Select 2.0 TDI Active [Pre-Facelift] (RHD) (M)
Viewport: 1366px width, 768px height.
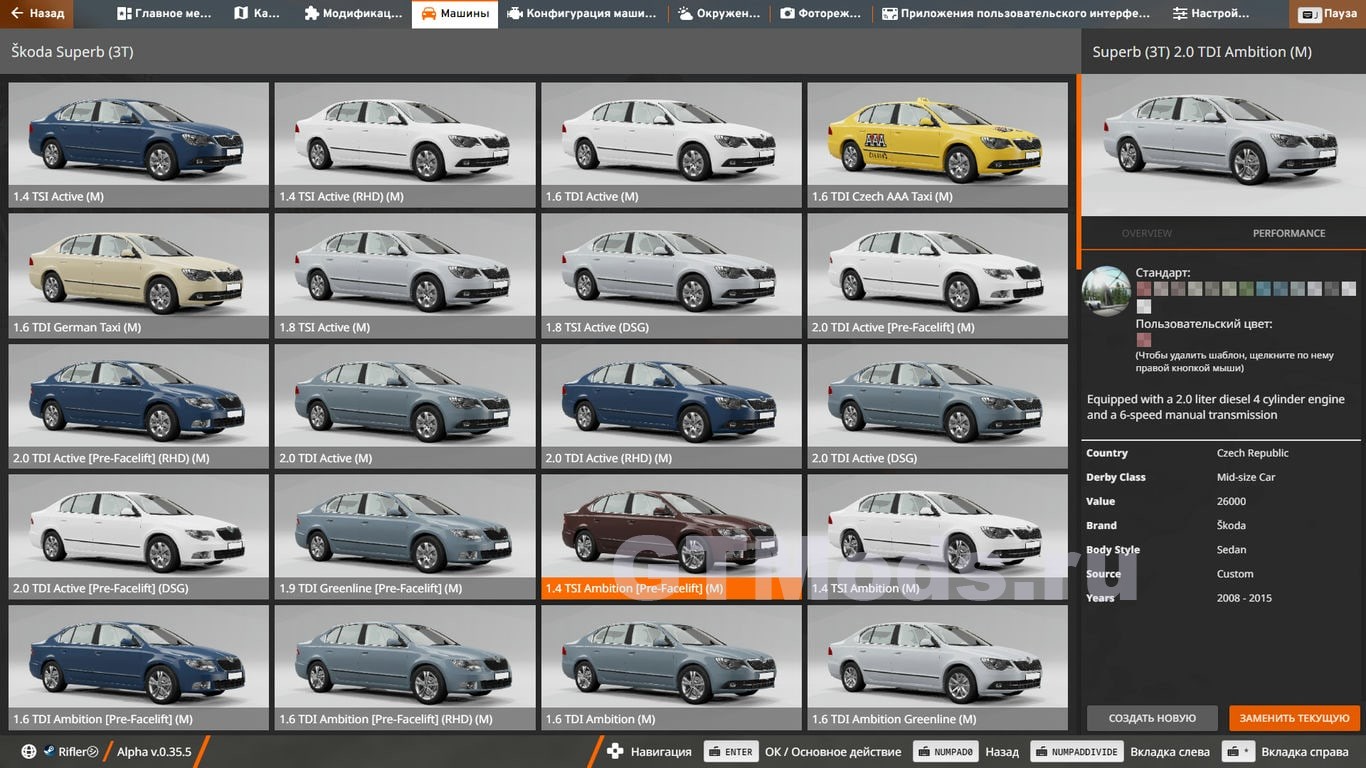[x=139, y=406]
